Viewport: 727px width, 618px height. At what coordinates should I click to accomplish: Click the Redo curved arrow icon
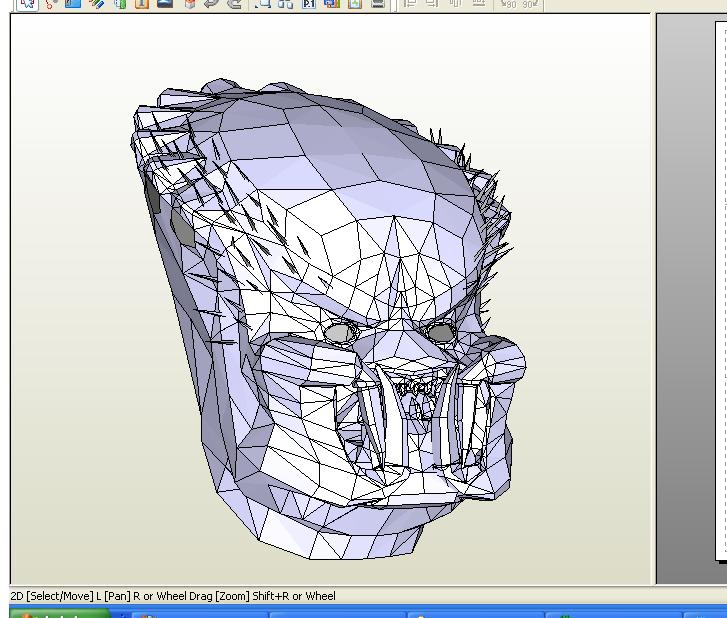236,4
